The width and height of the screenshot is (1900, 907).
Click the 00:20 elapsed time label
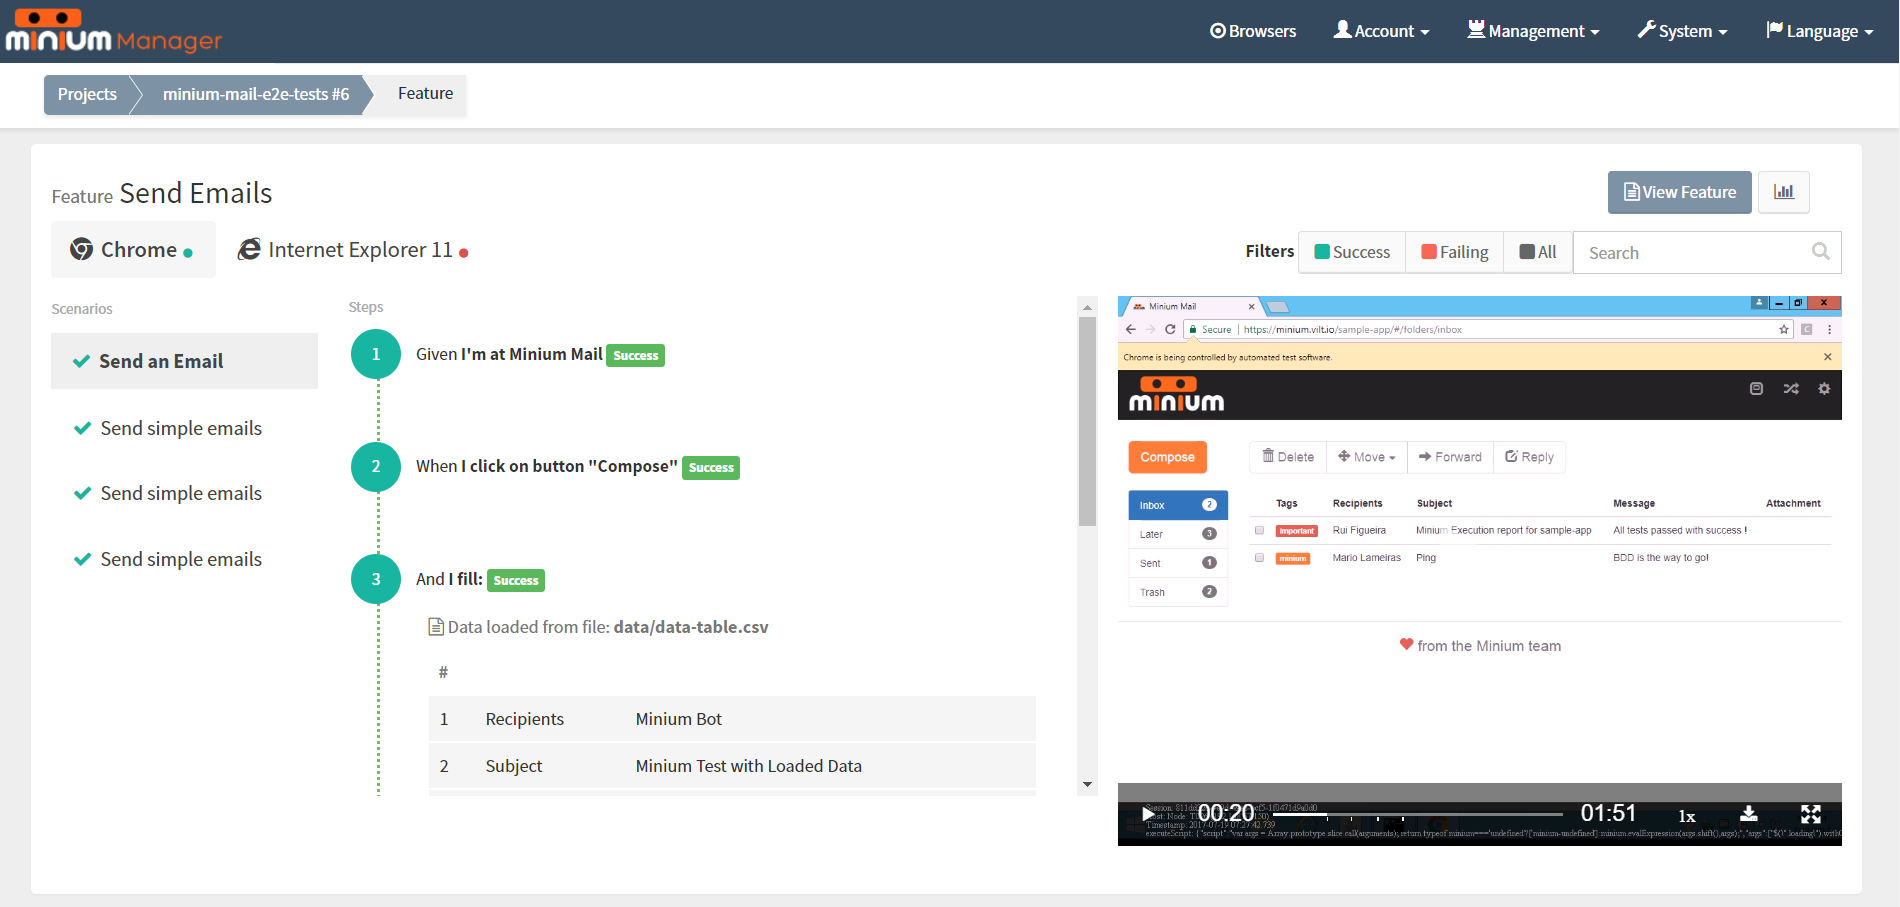click(x=1226, y=814)
